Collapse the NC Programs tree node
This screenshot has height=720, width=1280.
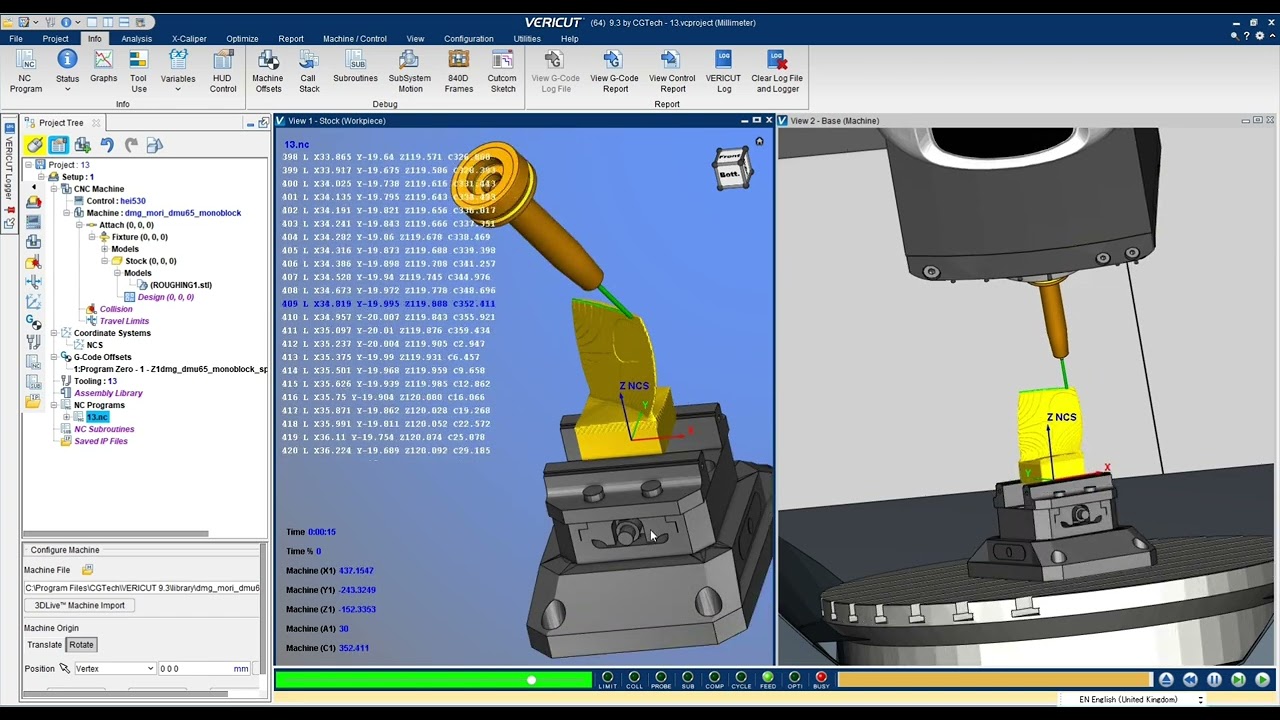point(54,405)
